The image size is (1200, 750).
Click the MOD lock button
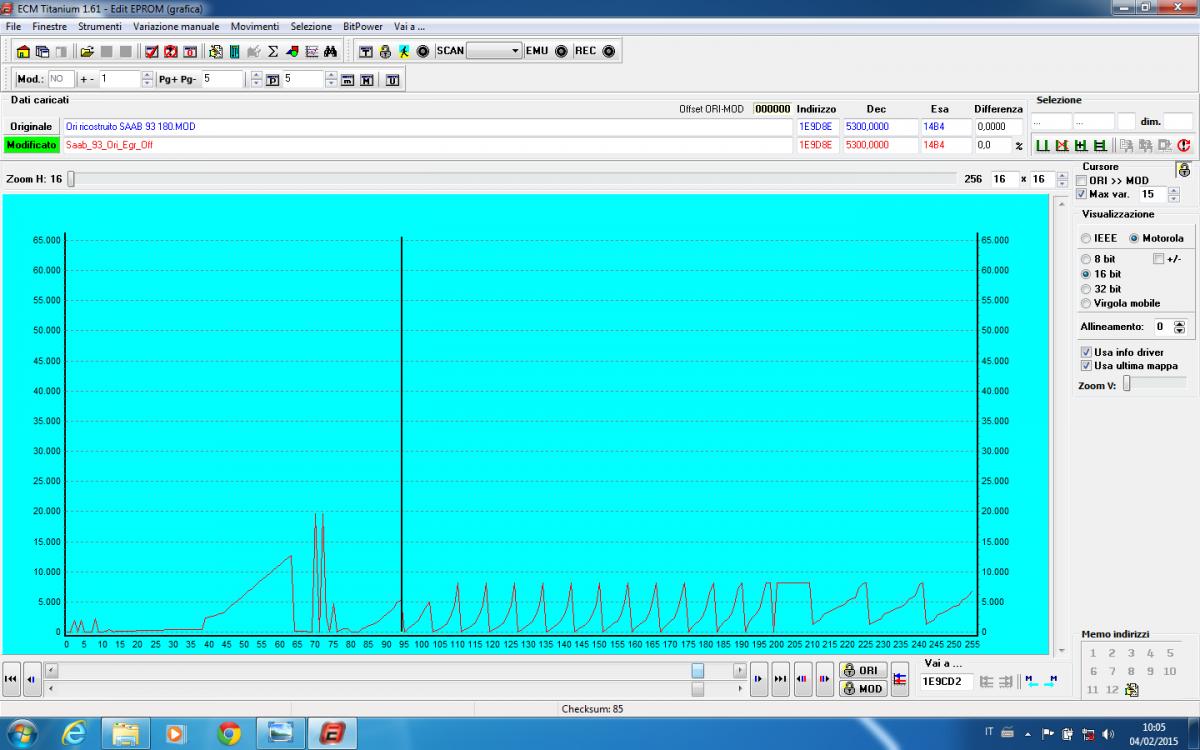click(x=863, y=688)
